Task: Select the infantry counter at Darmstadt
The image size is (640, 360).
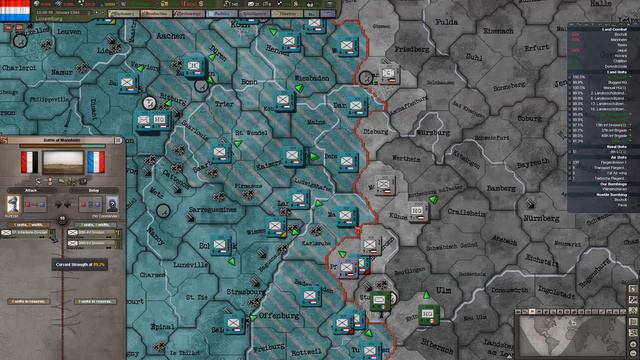Action: 357,106
